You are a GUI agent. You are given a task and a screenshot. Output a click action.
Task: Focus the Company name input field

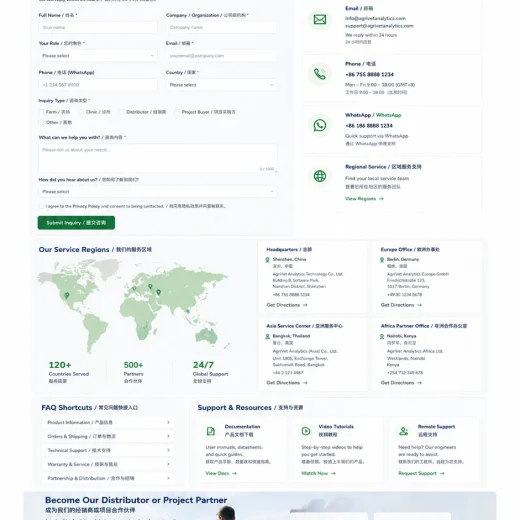tap(221, 27)
